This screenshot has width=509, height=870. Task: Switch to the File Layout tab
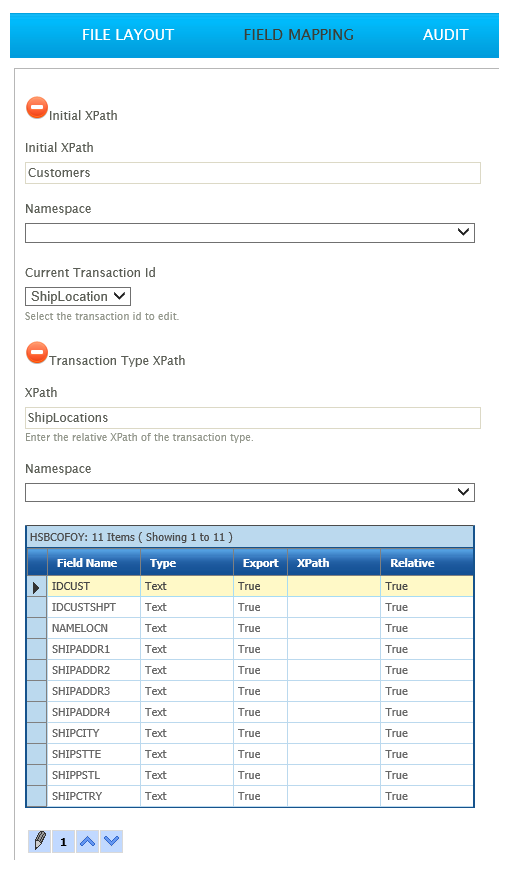click(x=128, y=35)
